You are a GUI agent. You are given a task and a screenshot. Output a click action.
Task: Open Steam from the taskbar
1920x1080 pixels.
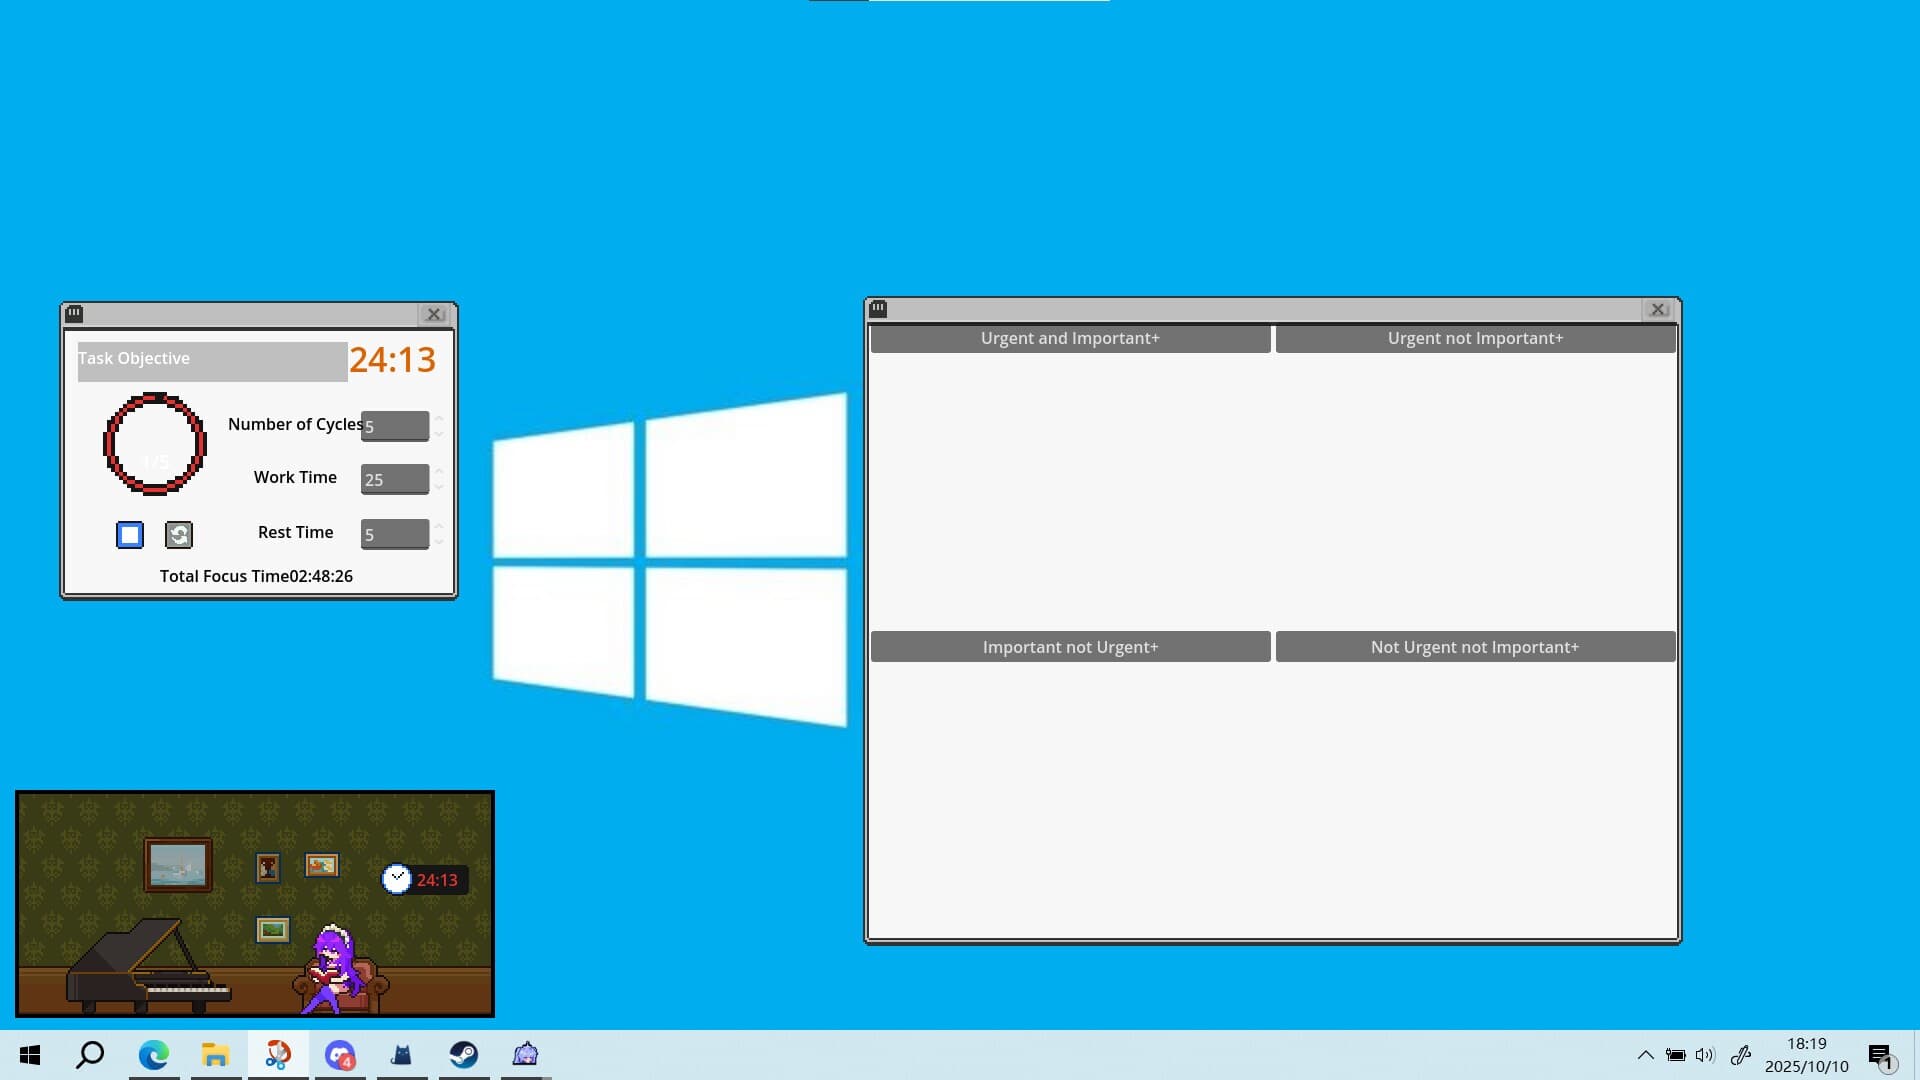[x=463, y=1054]
